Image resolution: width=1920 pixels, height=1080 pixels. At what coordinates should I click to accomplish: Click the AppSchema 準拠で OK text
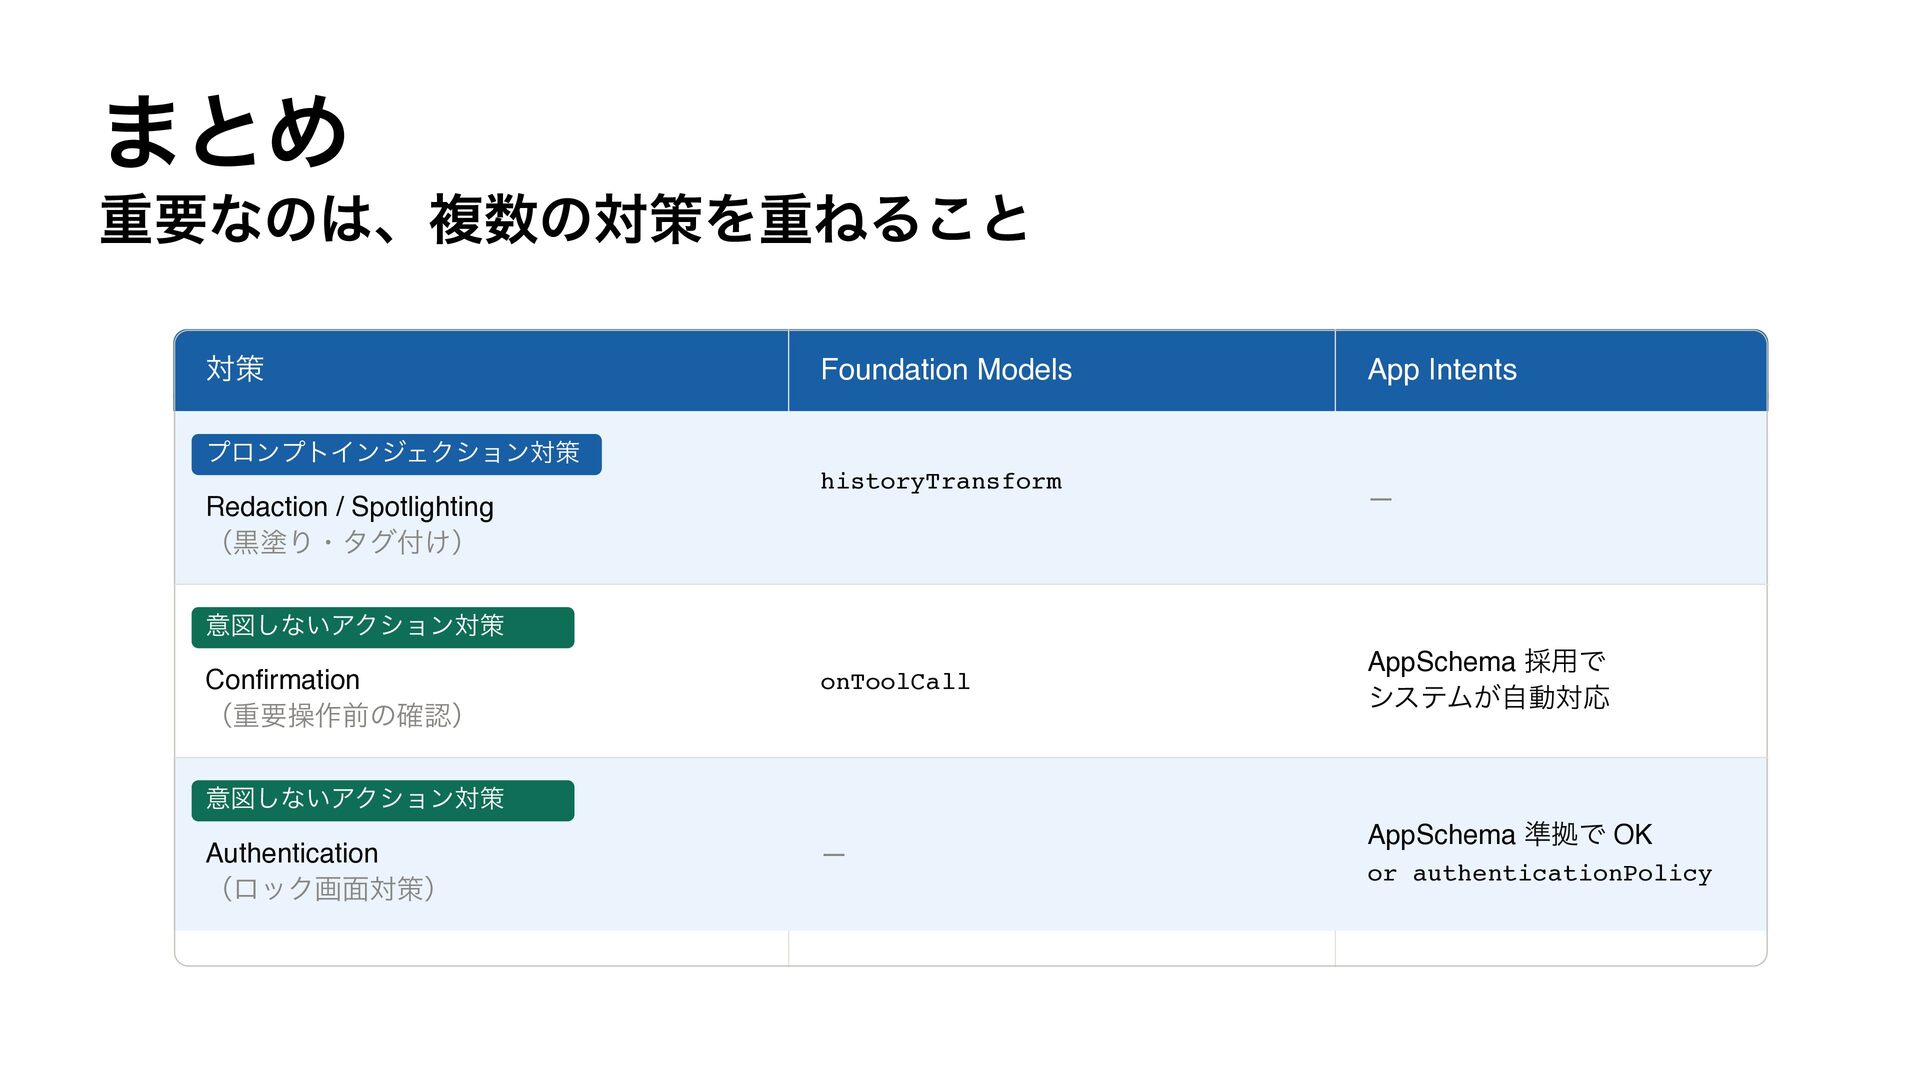click(x=1509, y=834)
